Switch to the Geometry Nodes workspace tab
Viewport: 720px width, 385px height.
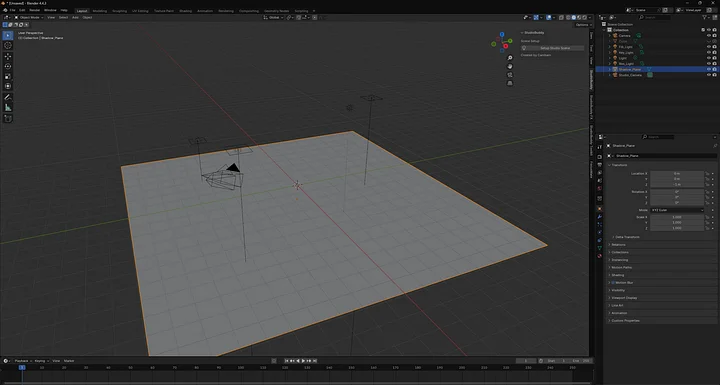pyautogui.click(x=276, y=11)
